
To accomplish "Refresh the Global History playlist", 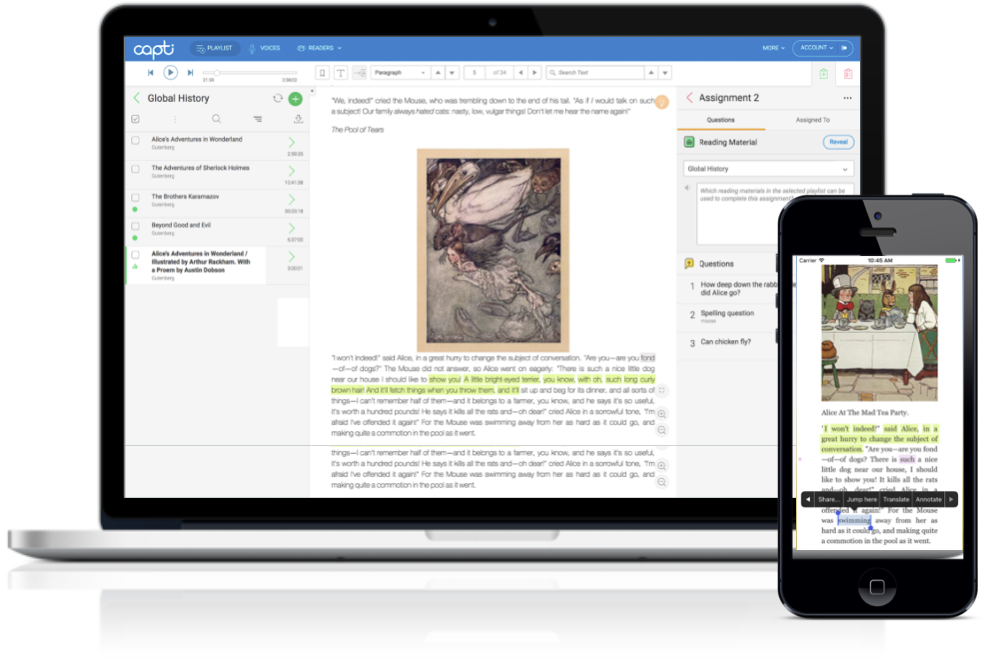I will 277,99.
